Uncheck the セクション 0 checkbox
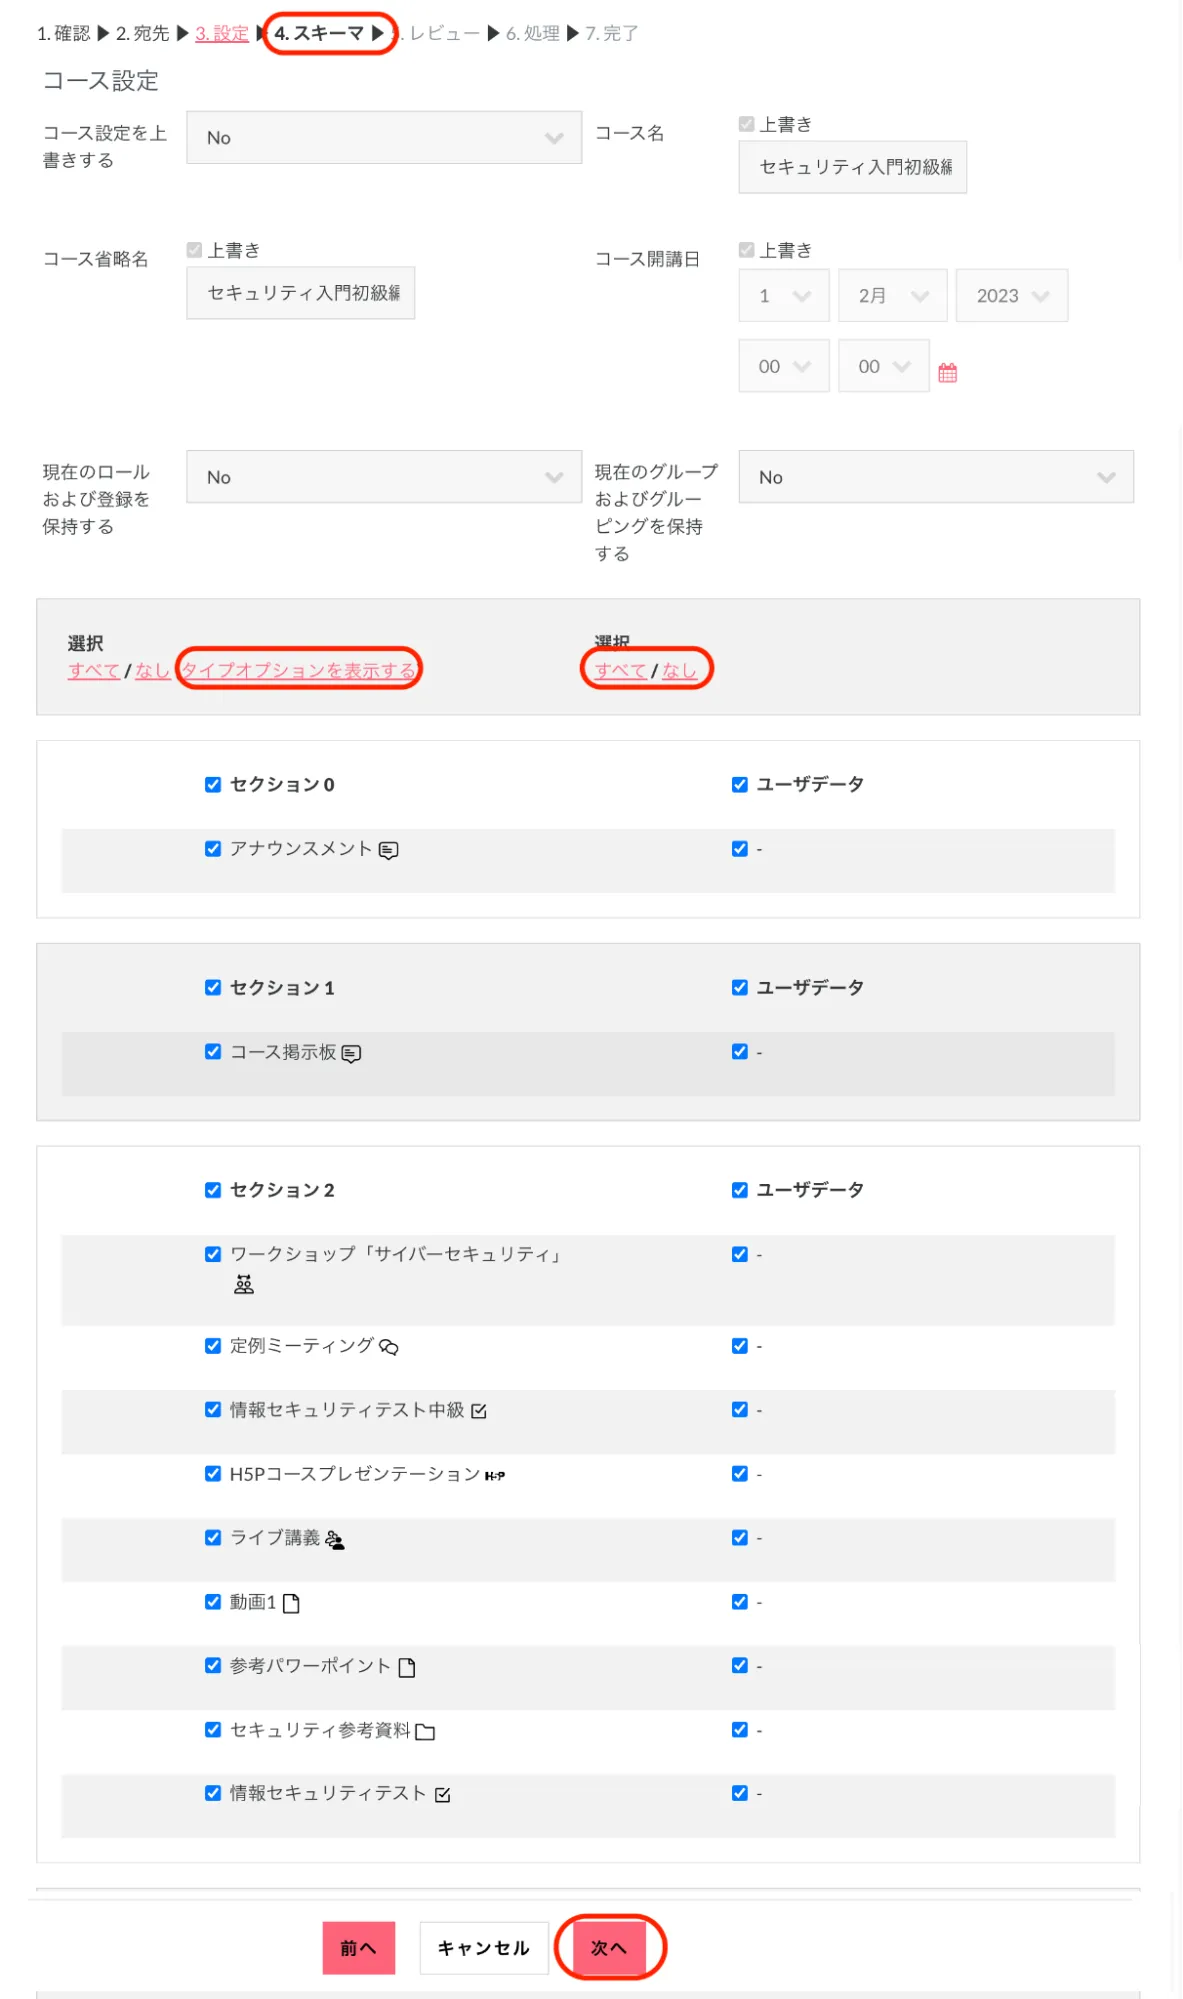Screen dimensions: 1183x1999 point(213,785)
